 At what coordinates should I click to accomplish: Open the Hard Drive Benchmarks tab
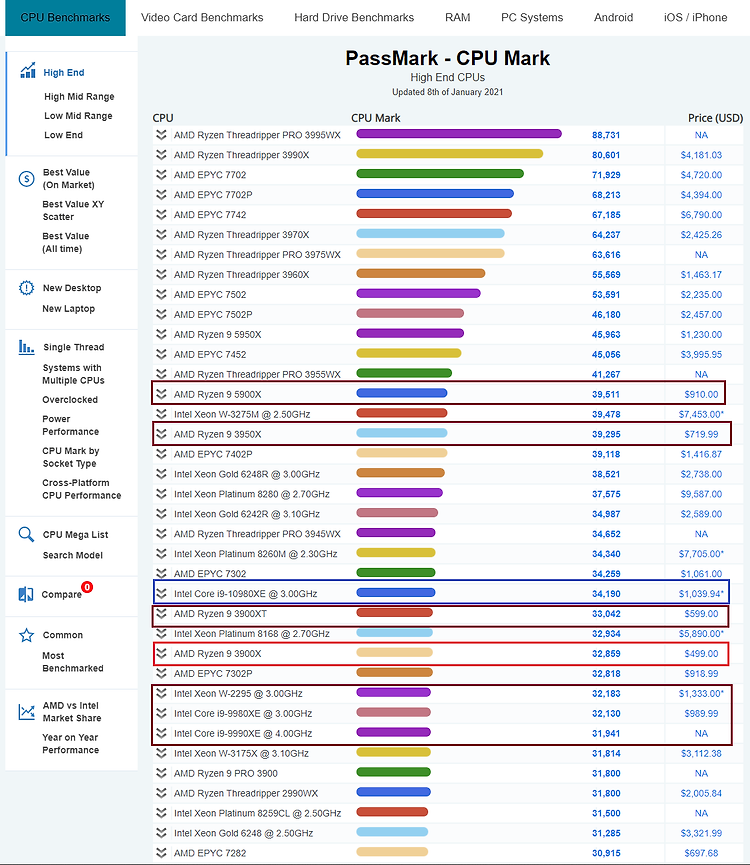[x=354, y=18]
